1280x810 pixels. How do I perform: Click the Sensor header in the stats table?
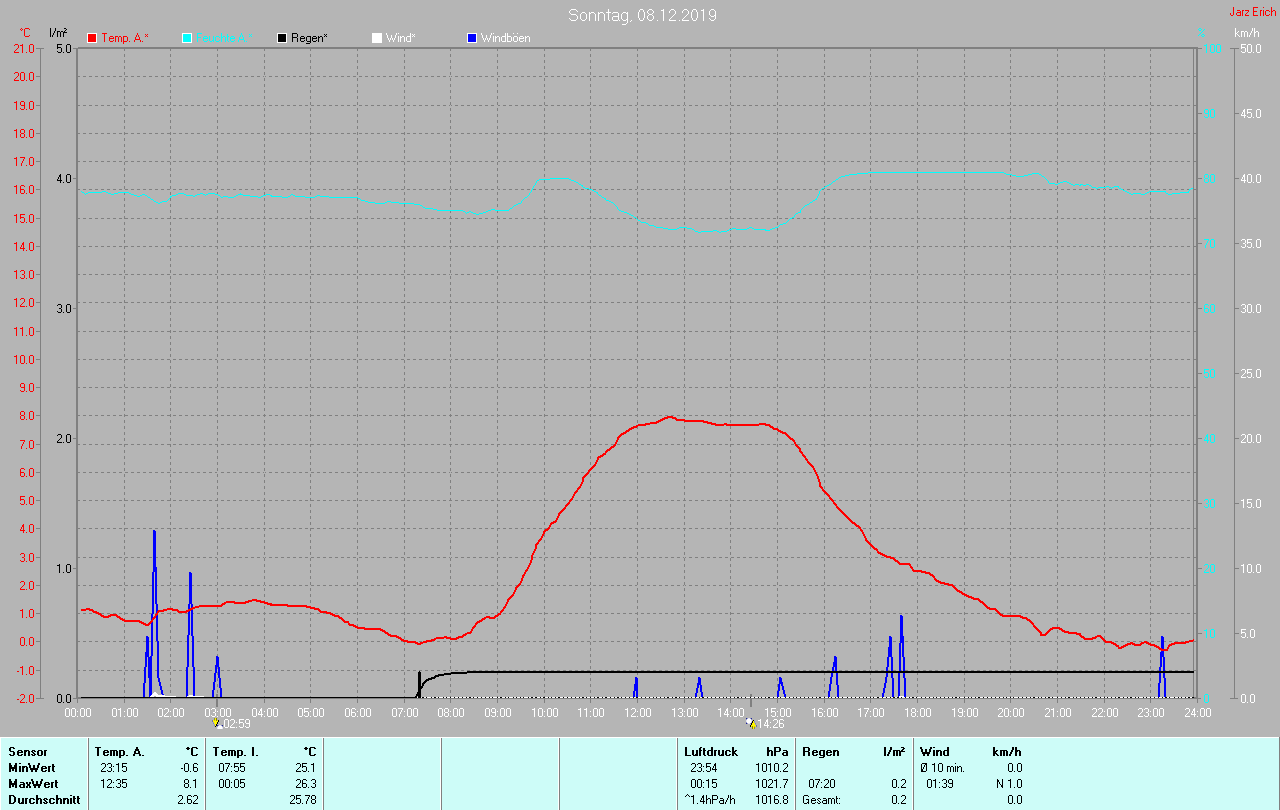(x=27, y=751)
